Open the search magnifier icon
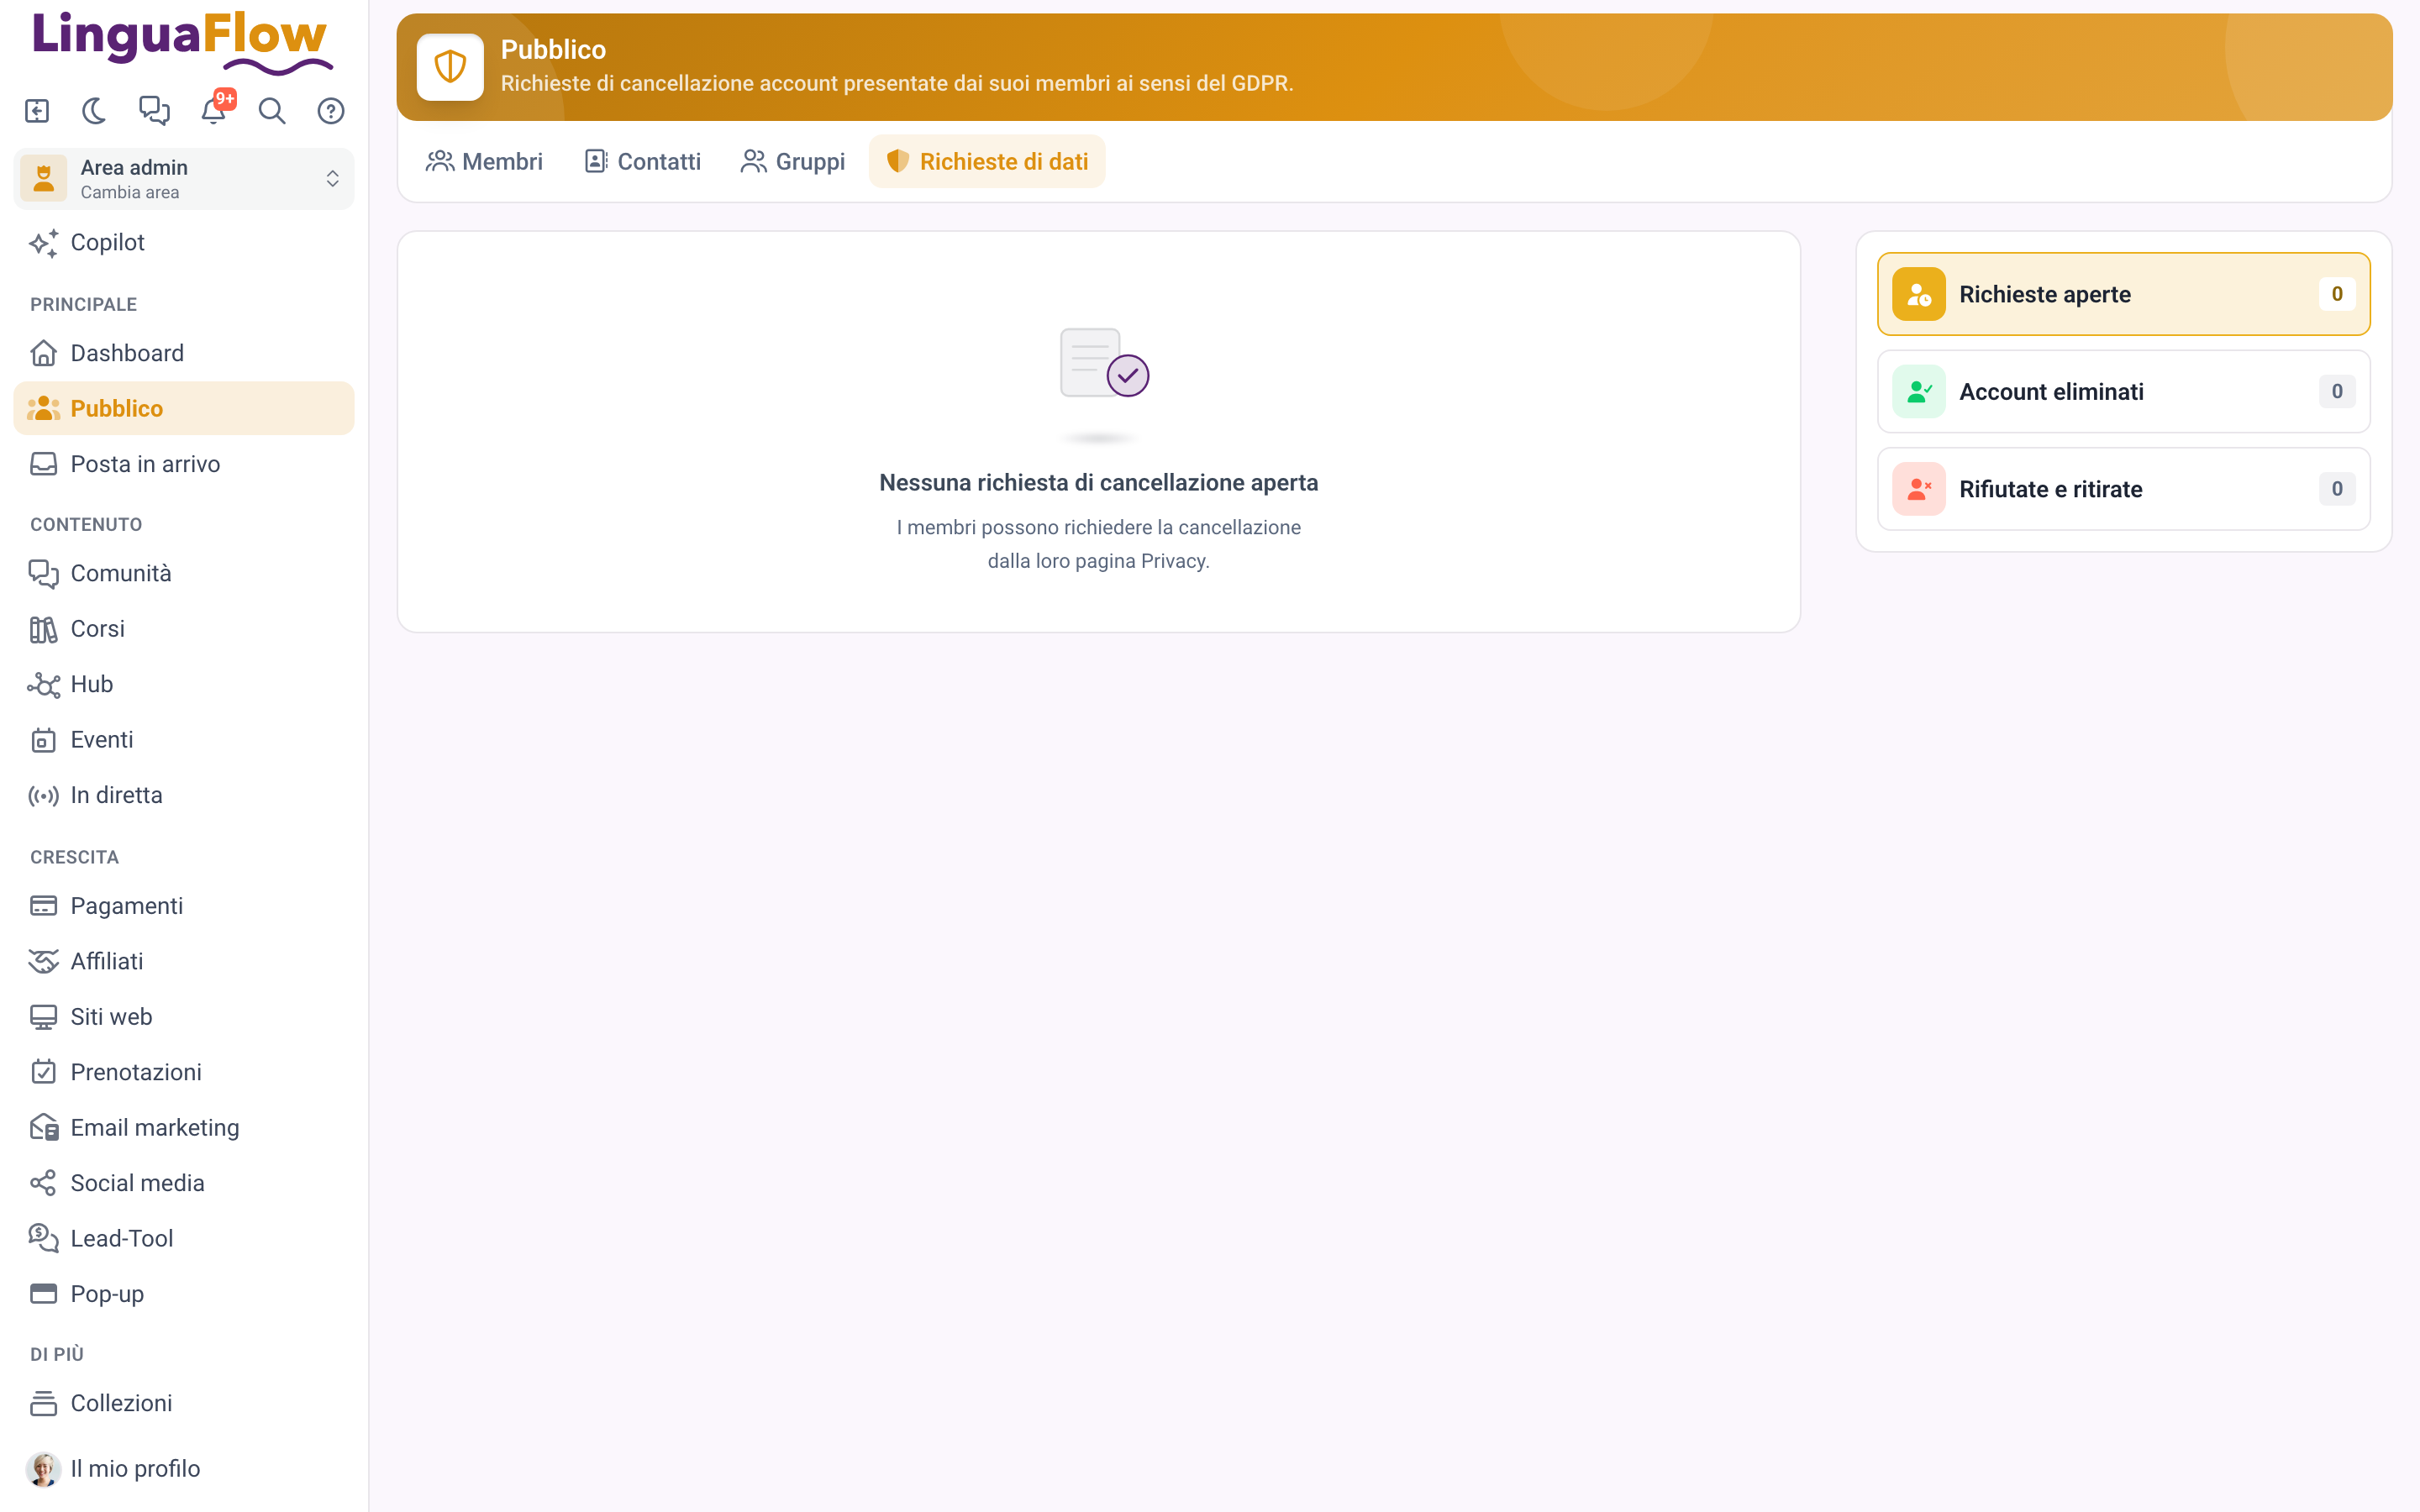The image size is (2420, 1512). pyautogui.click(x=272, y=111)
